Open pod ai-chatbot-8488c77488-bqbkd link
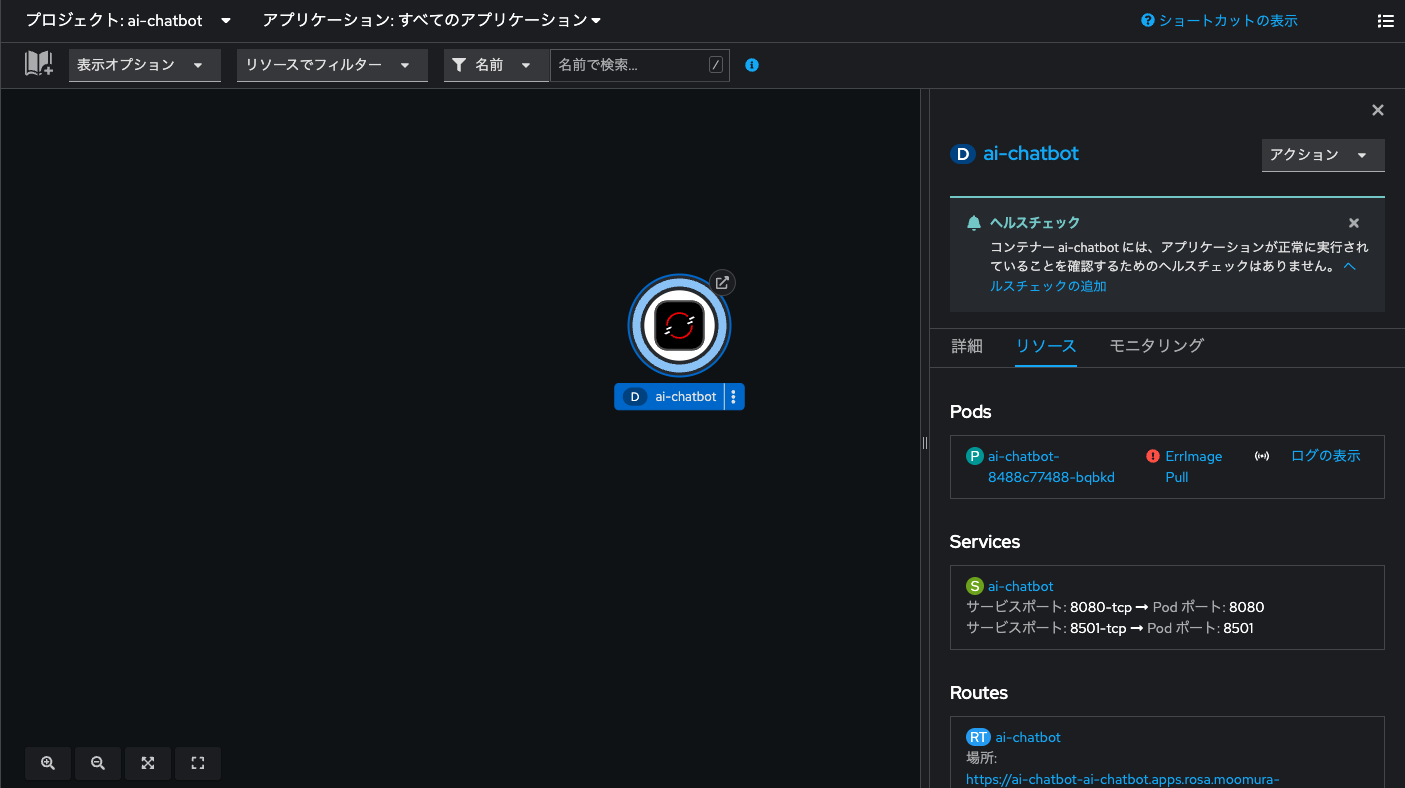The width and height of the screenshot is (1405, 788). [1051, 466]
